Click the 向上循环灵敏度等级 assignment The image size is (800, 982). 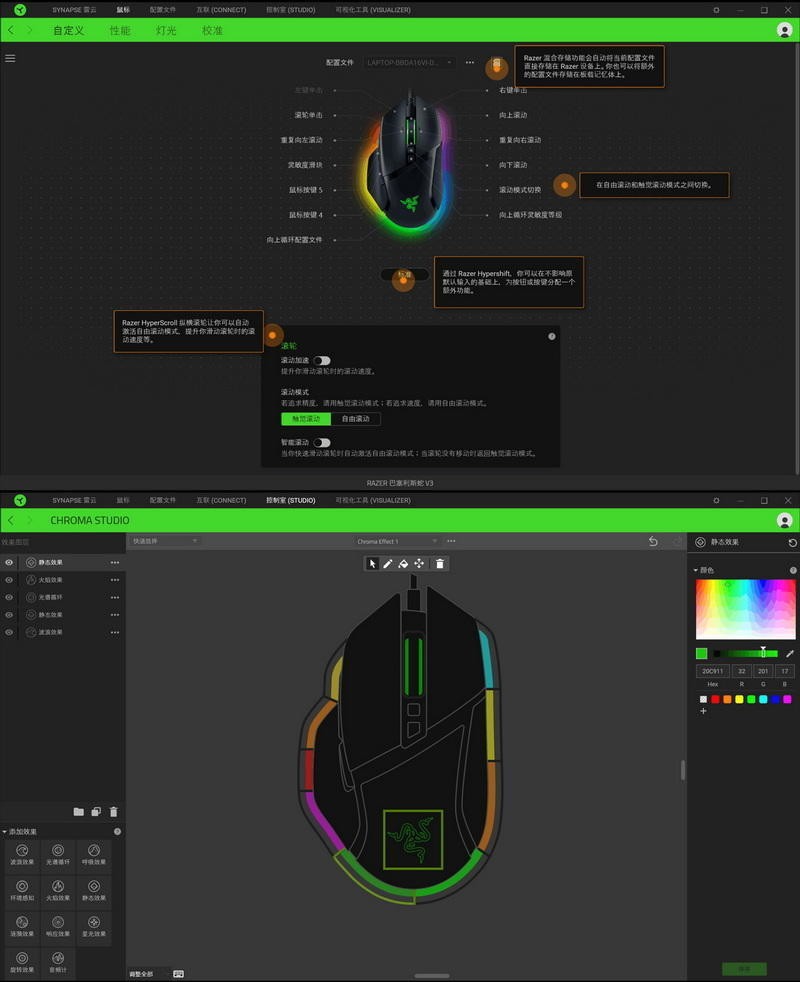pos(530,215)
